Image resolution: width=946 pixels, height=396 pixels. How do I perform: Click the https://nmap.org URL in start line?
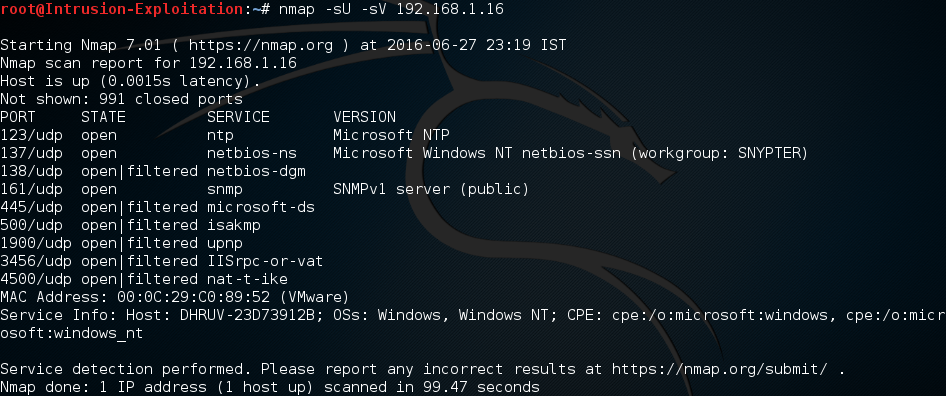[261, 45]
